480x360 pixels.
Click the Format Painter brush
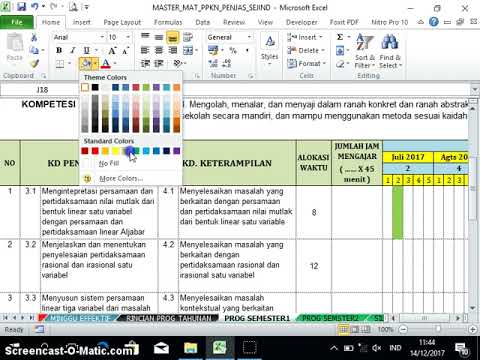[34, 63]
